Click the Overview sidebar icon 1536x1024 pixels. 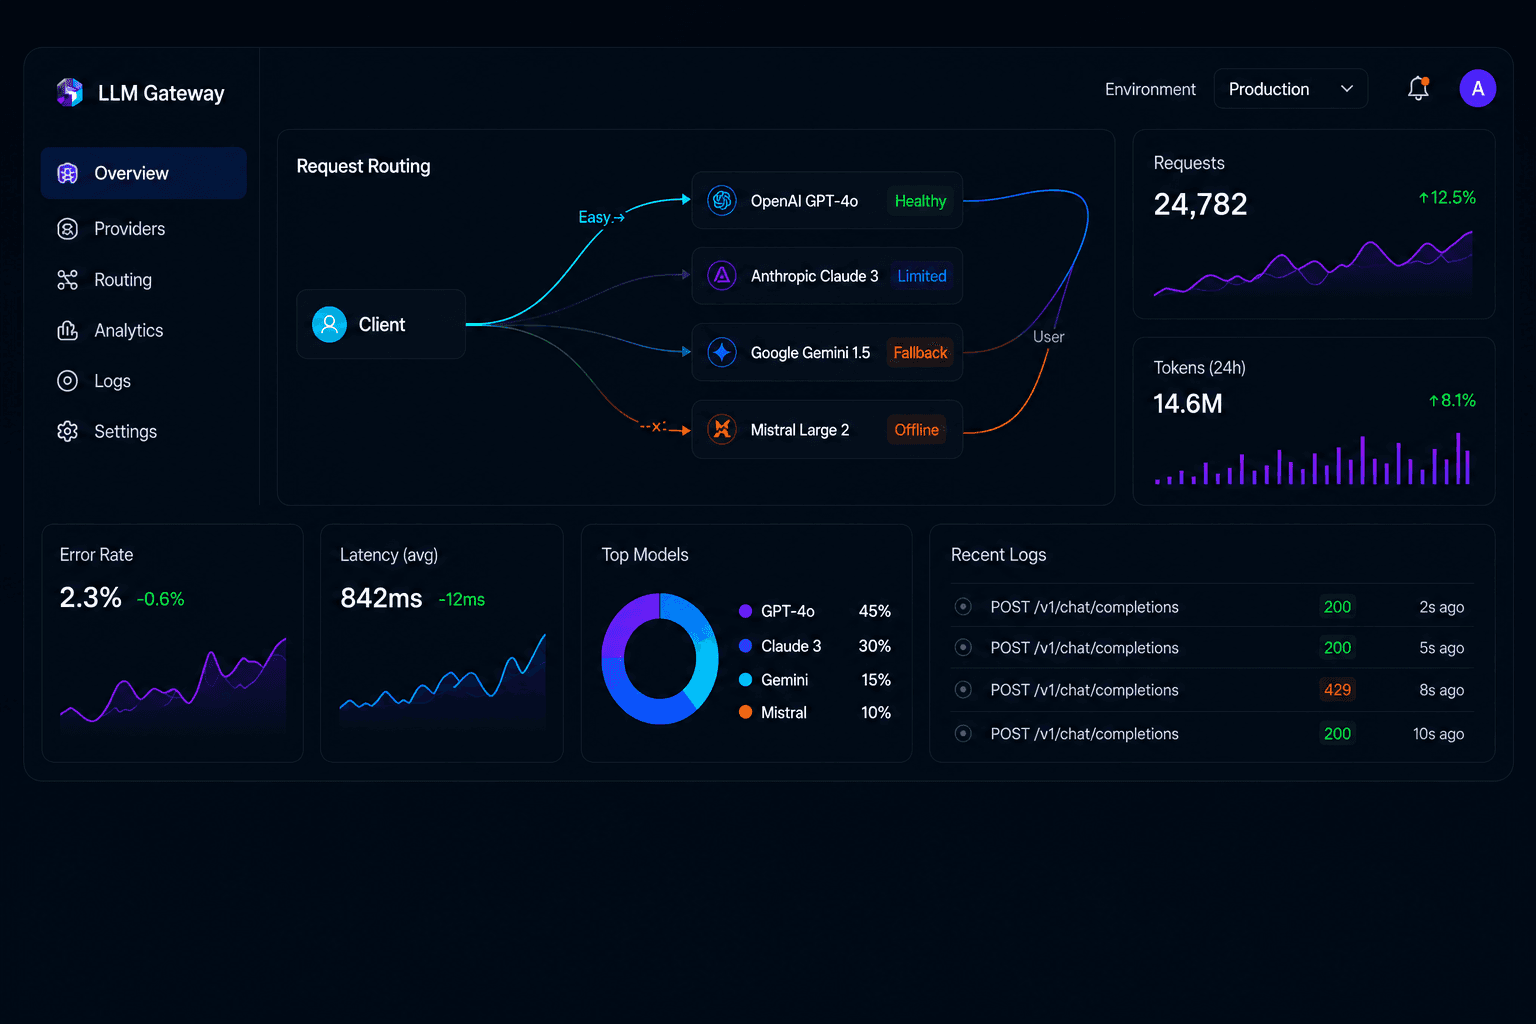tap(67, 173)
